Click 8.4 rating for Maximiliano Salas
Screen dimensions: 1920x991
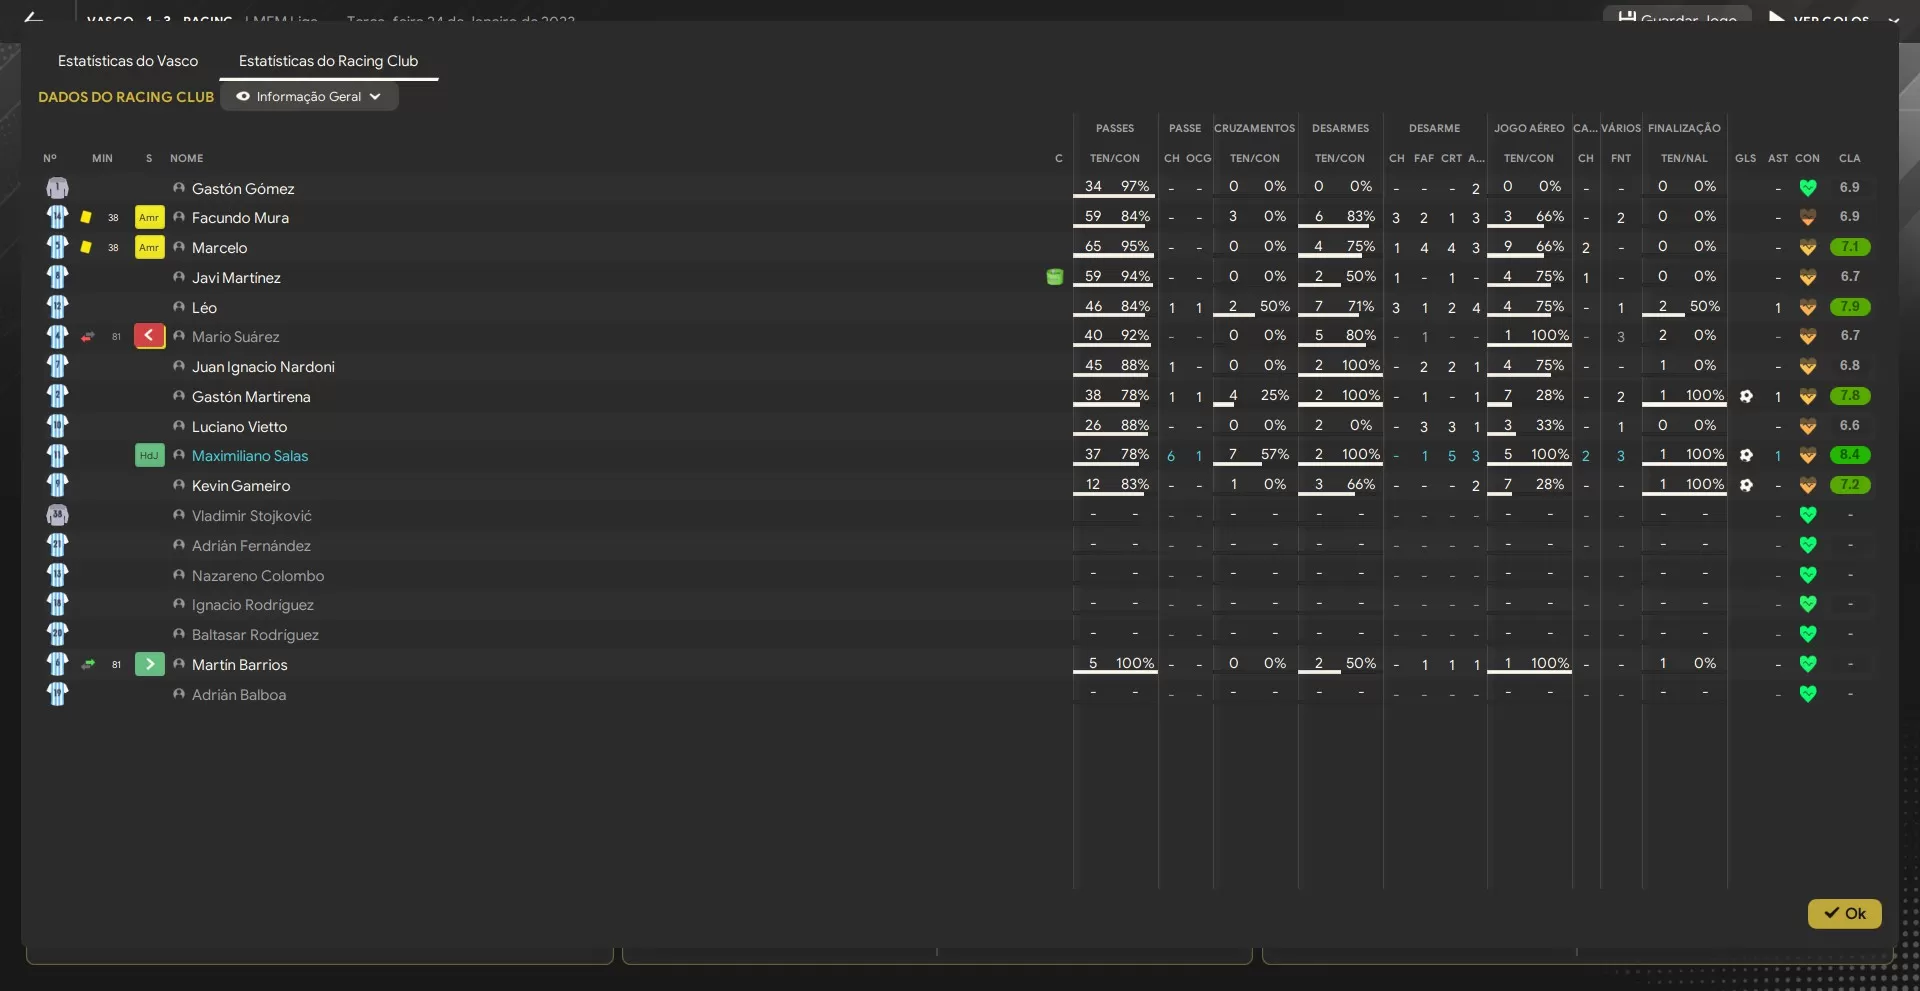1850,455
